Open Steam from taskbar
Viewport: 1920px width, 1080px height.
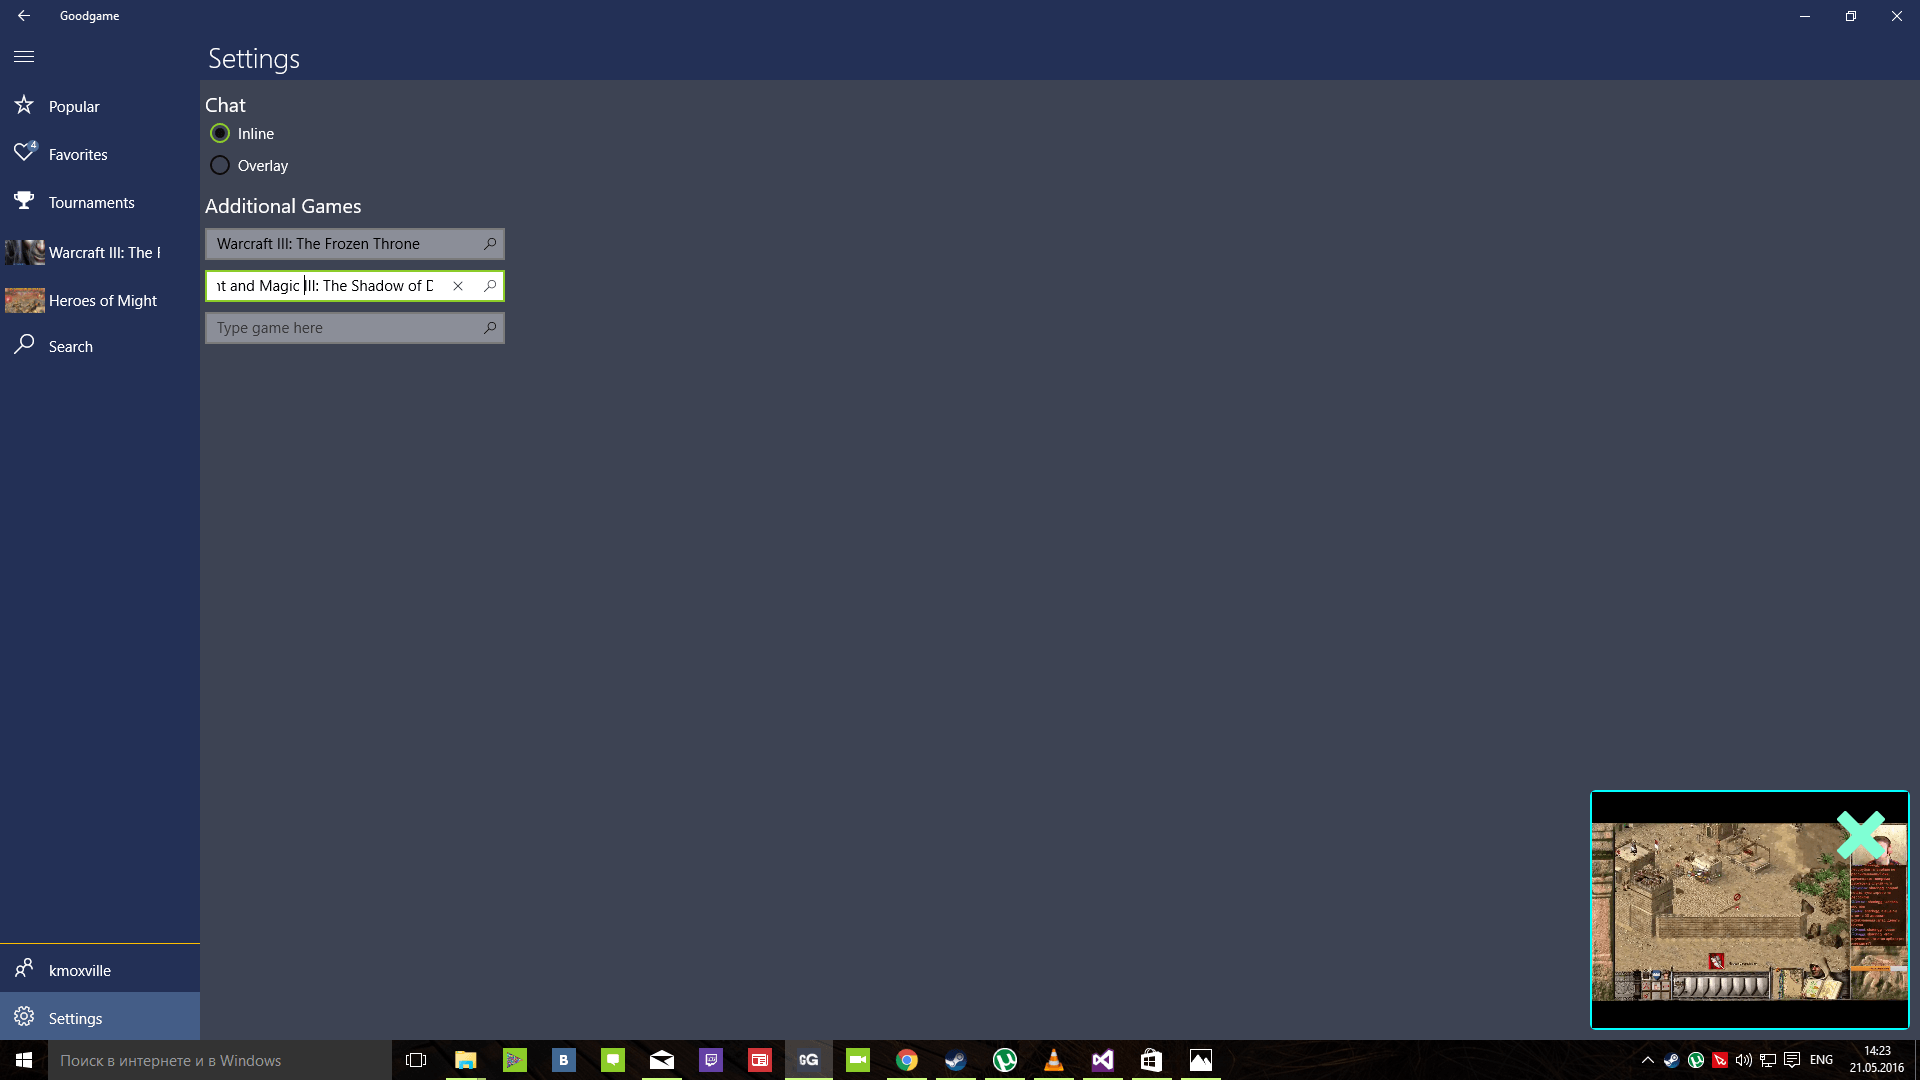click(x=956, y=1060)
